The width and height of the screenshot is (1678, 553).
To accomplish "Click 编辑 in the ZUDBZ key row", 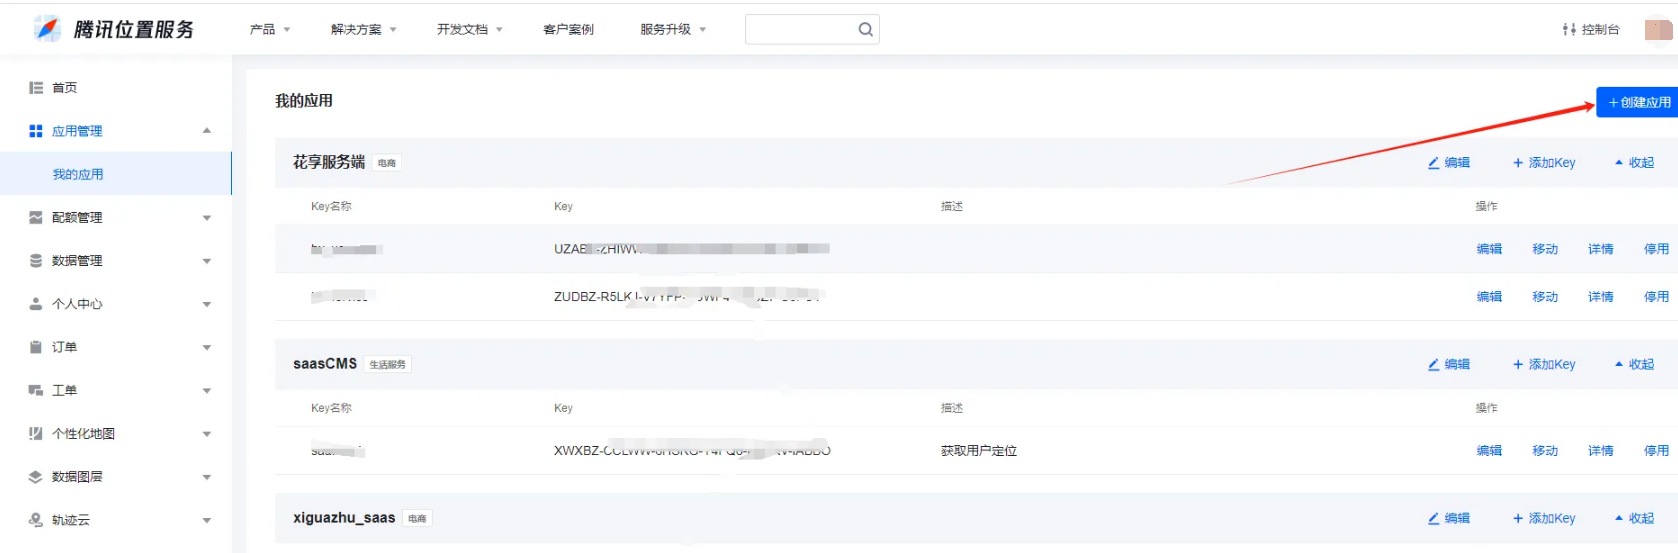I will tap(1489, 297).
